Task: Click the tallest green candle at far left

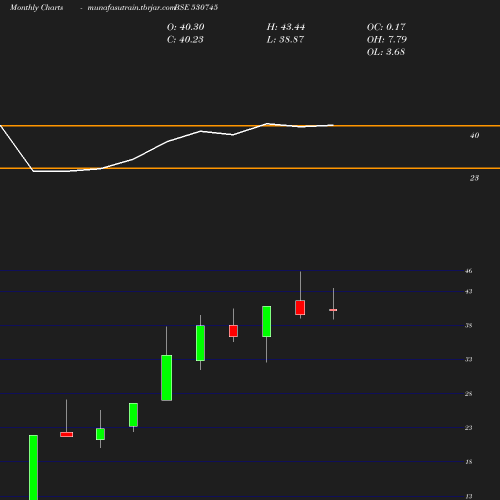Action: 33,467
